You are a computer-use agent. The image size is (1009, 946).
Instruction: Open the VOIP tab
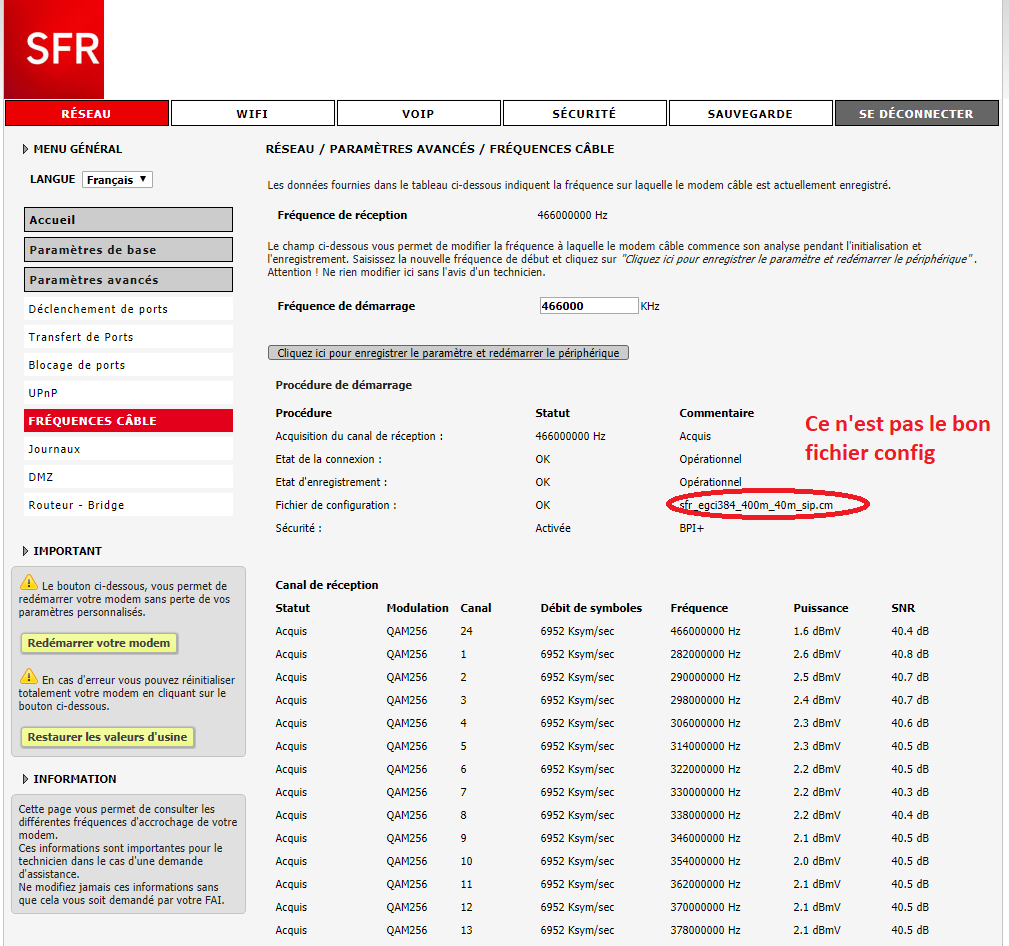[418, 114]
